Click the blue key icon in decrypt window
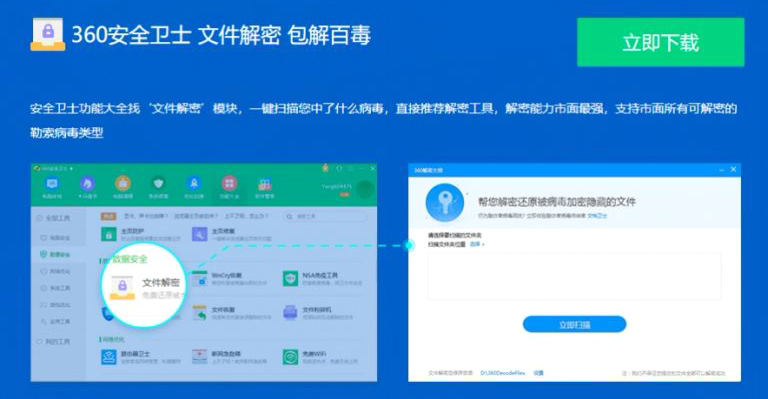The width and height of the screenshot is (768, 399). [445, 202]
